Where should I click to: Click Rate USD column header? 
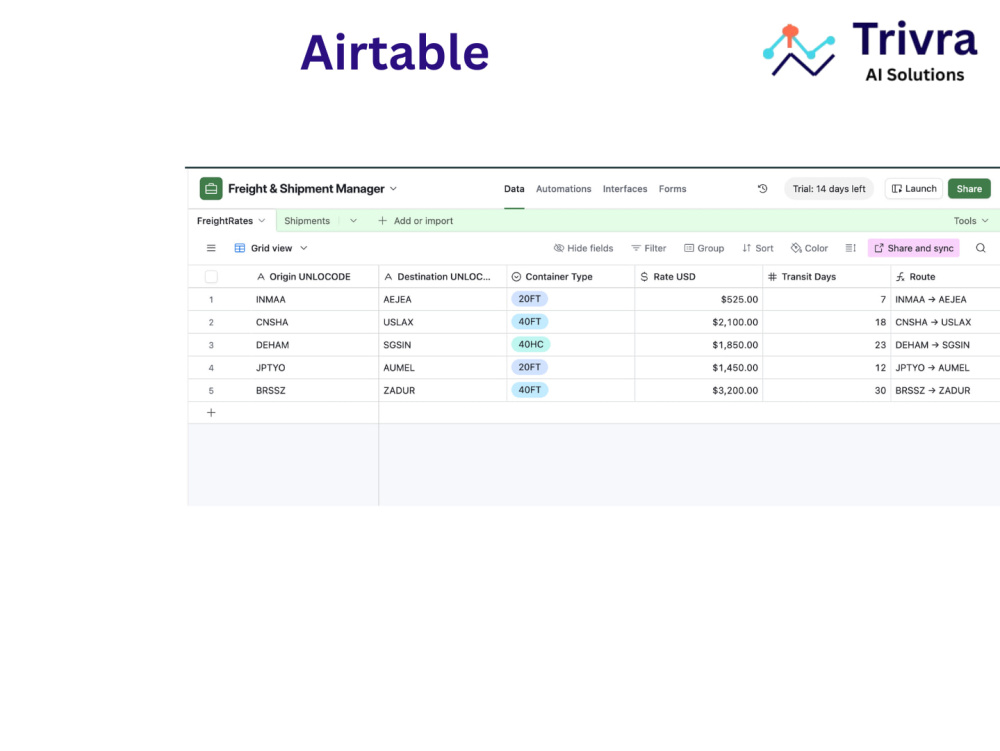(699, 277)
